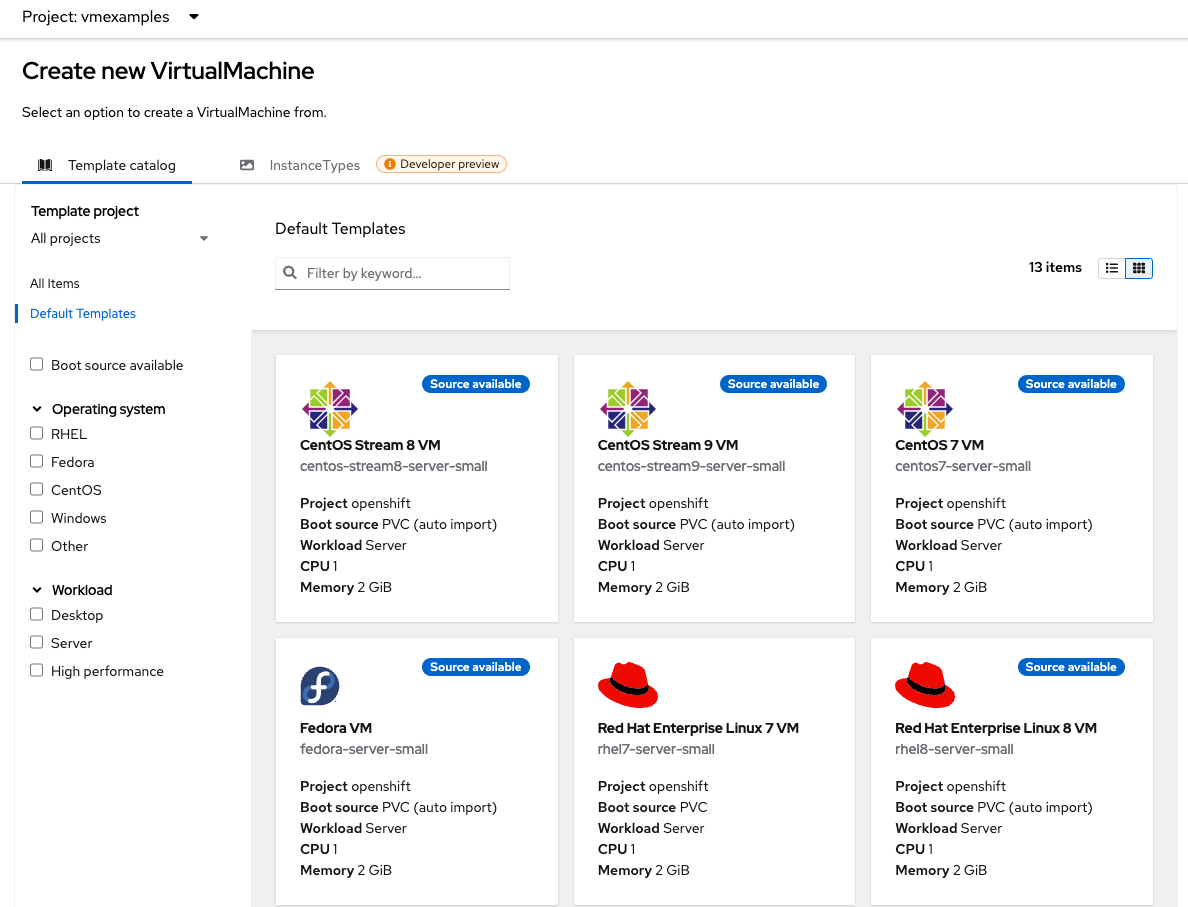Check the Windows operating system filter
Viewport: 1188px width, 907px height.
point(37,517)
